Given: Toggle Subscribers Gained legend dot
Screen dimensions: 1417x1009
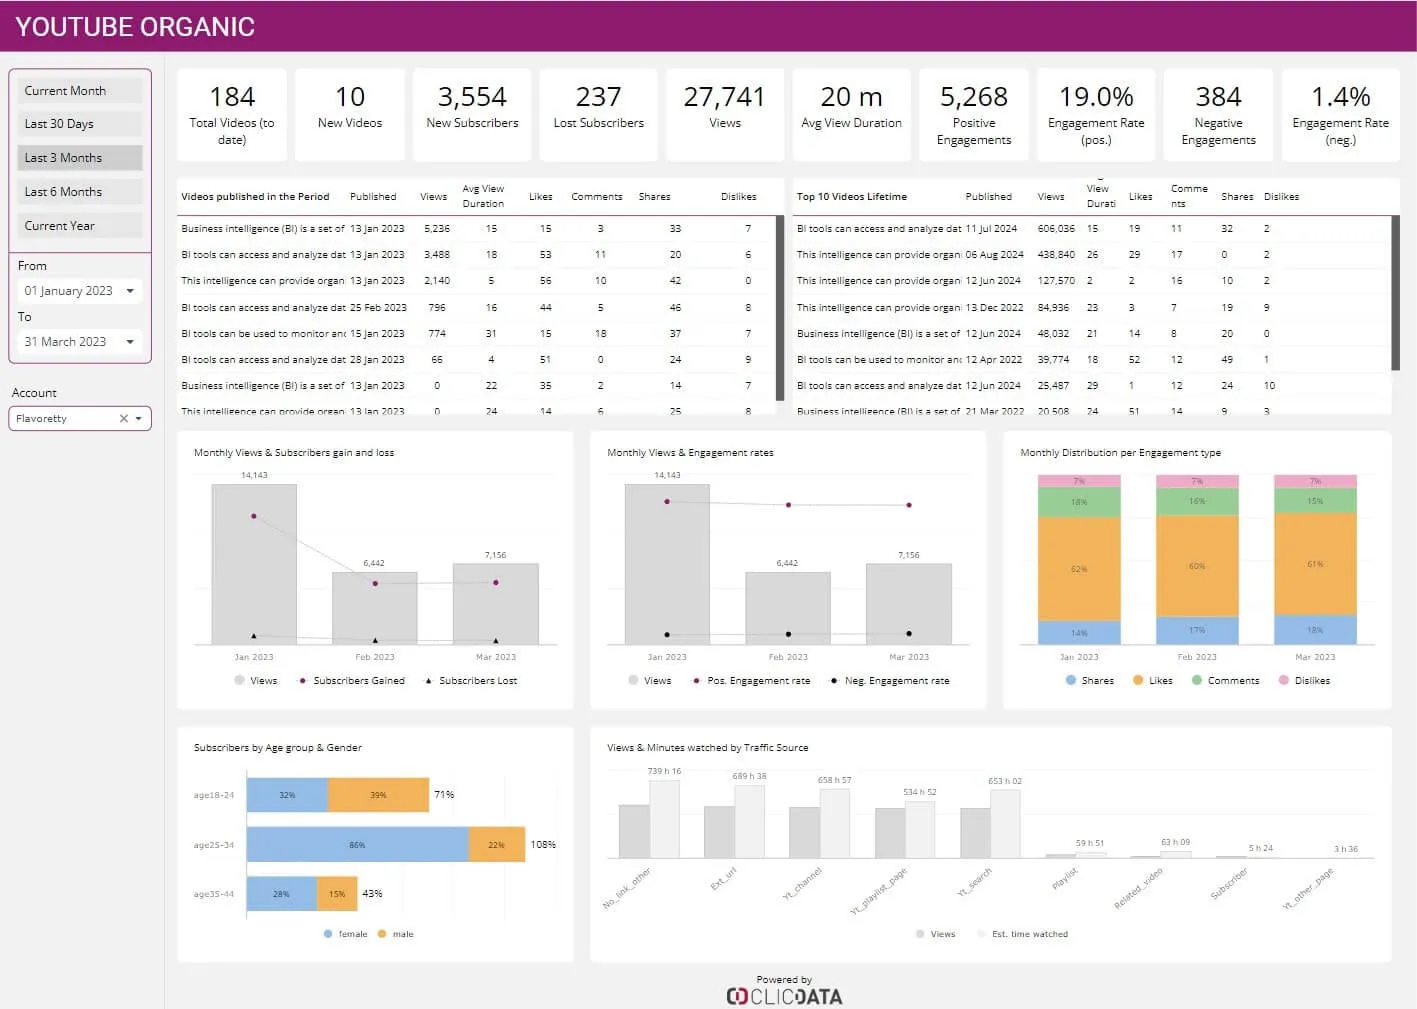Looking at the screenshot, I should (302, 681).
